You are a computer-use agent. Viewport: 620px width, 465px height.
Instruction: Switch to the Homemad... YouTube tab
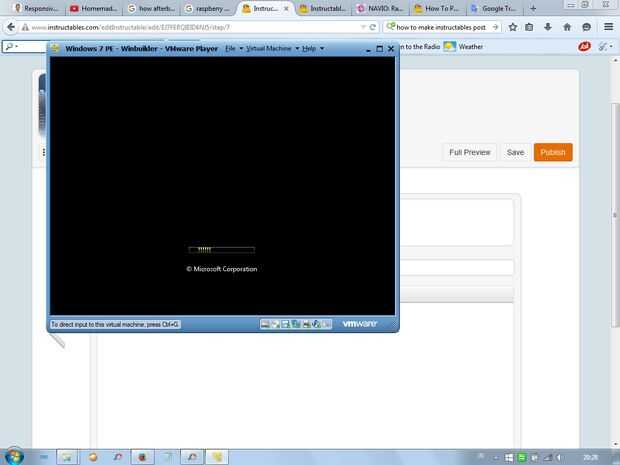pyautogui.click(x=93, y=8)
